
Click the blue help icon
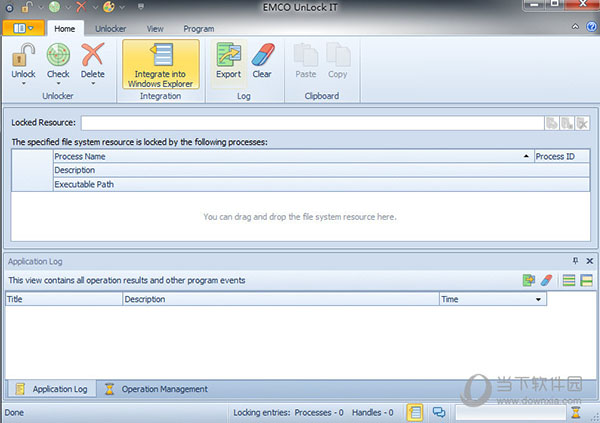pyautogui.click(x=591, y=27)
